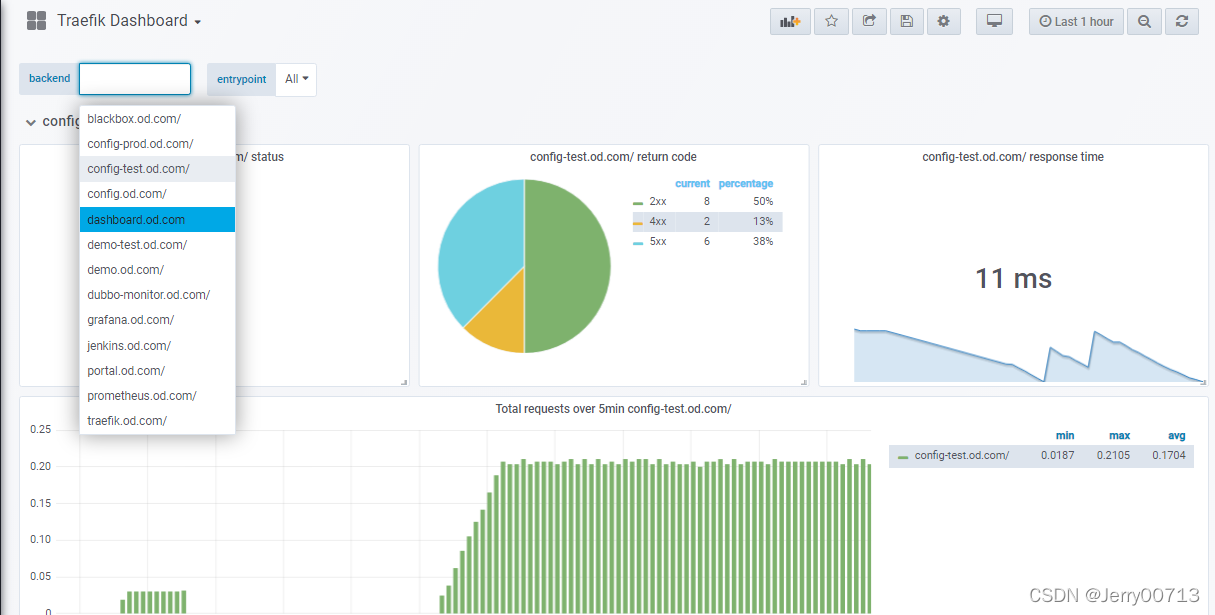Open the Last 1 hour time picker
1215x615 pixels.
pos(1076,21)
